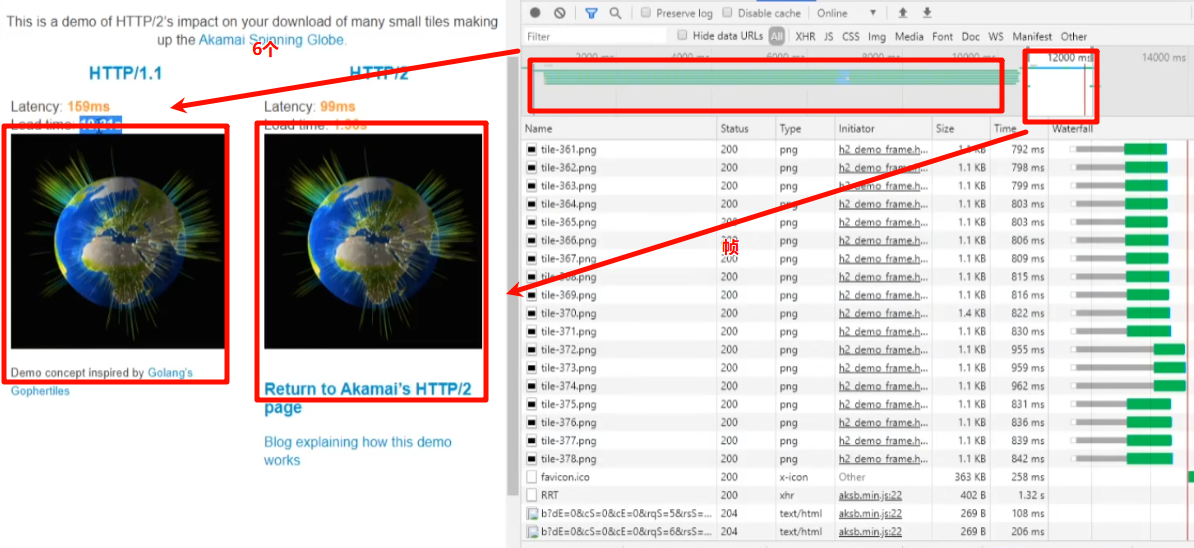
Task: Open network search with magnifier icon
Action: pos(615,13)
